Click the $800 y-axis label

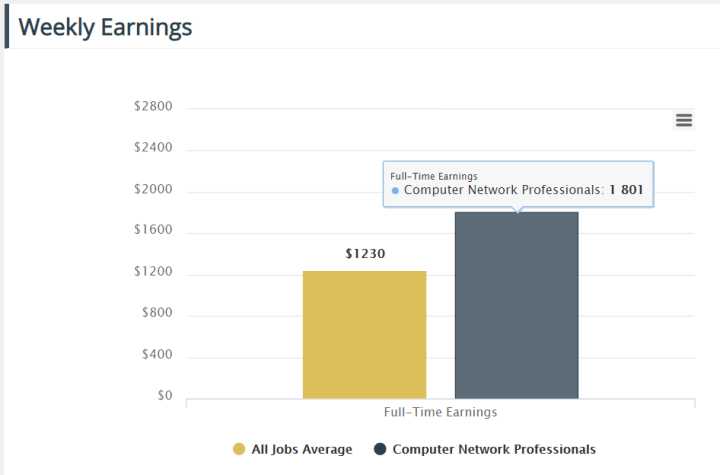point(157,312)
